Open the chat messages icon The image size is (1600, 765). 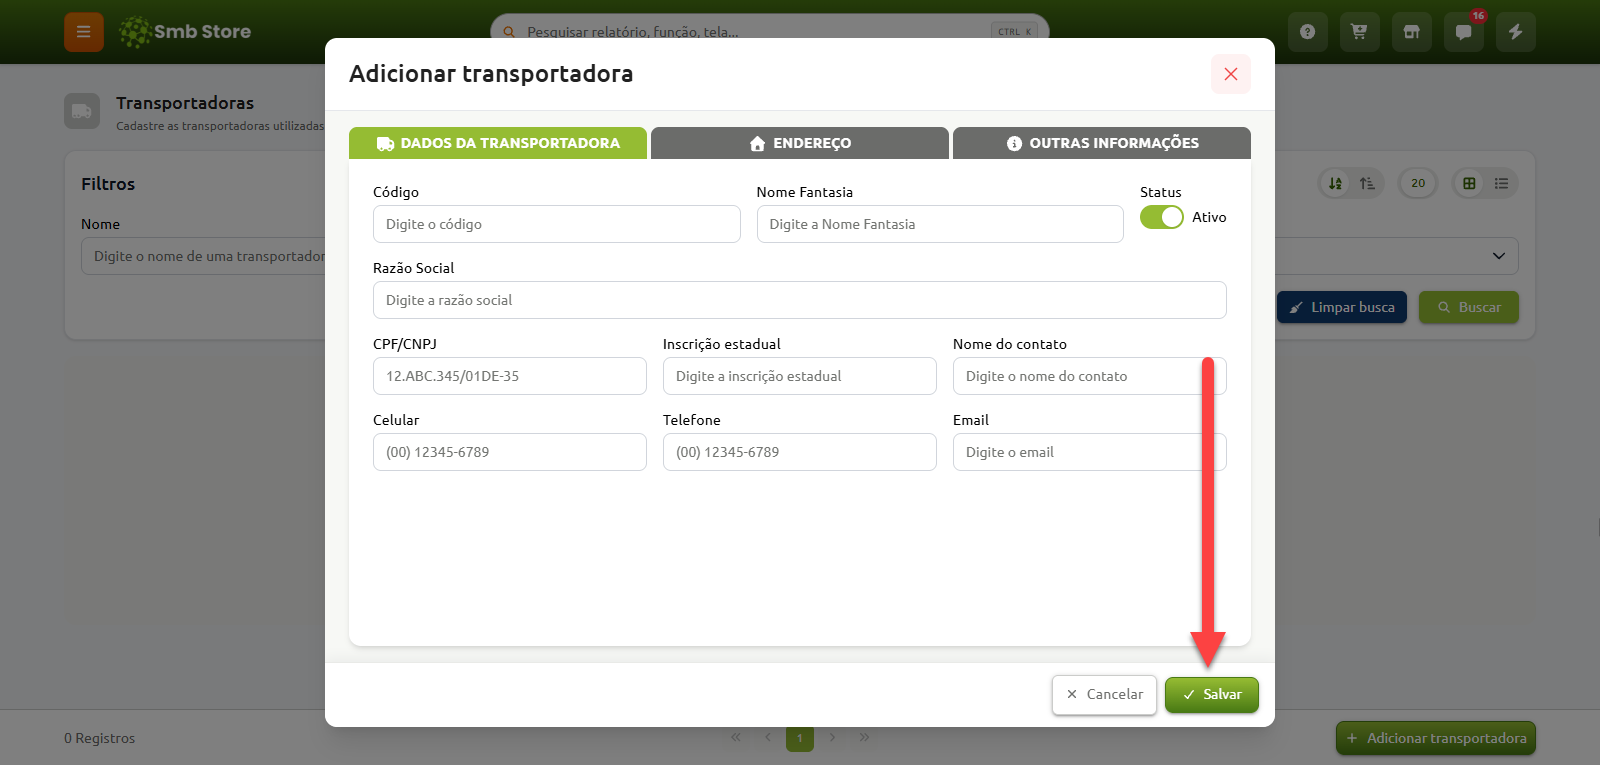pyautogui.click(x=1464, y=32)
